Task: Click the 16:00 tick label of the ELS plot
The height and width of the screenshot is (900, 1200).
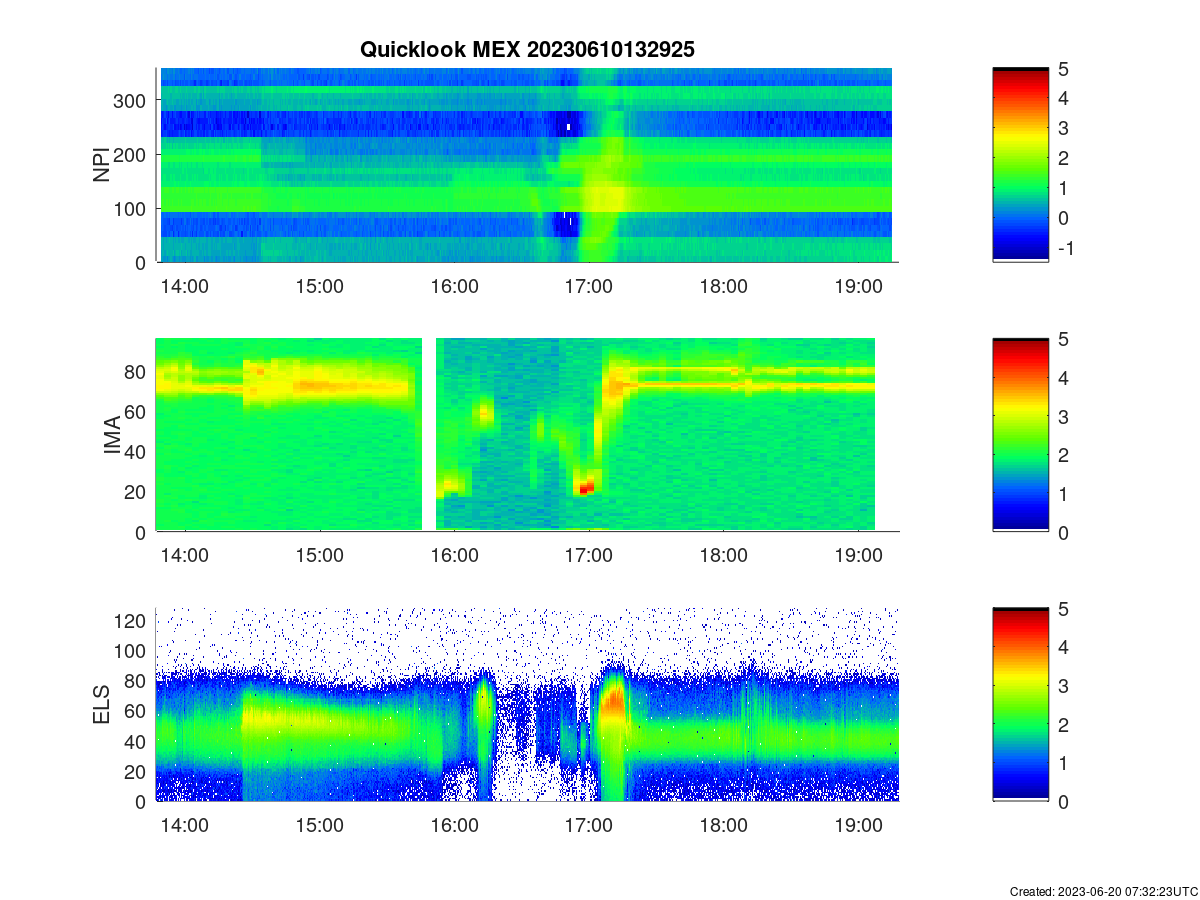Action: (x=455, y=826)
